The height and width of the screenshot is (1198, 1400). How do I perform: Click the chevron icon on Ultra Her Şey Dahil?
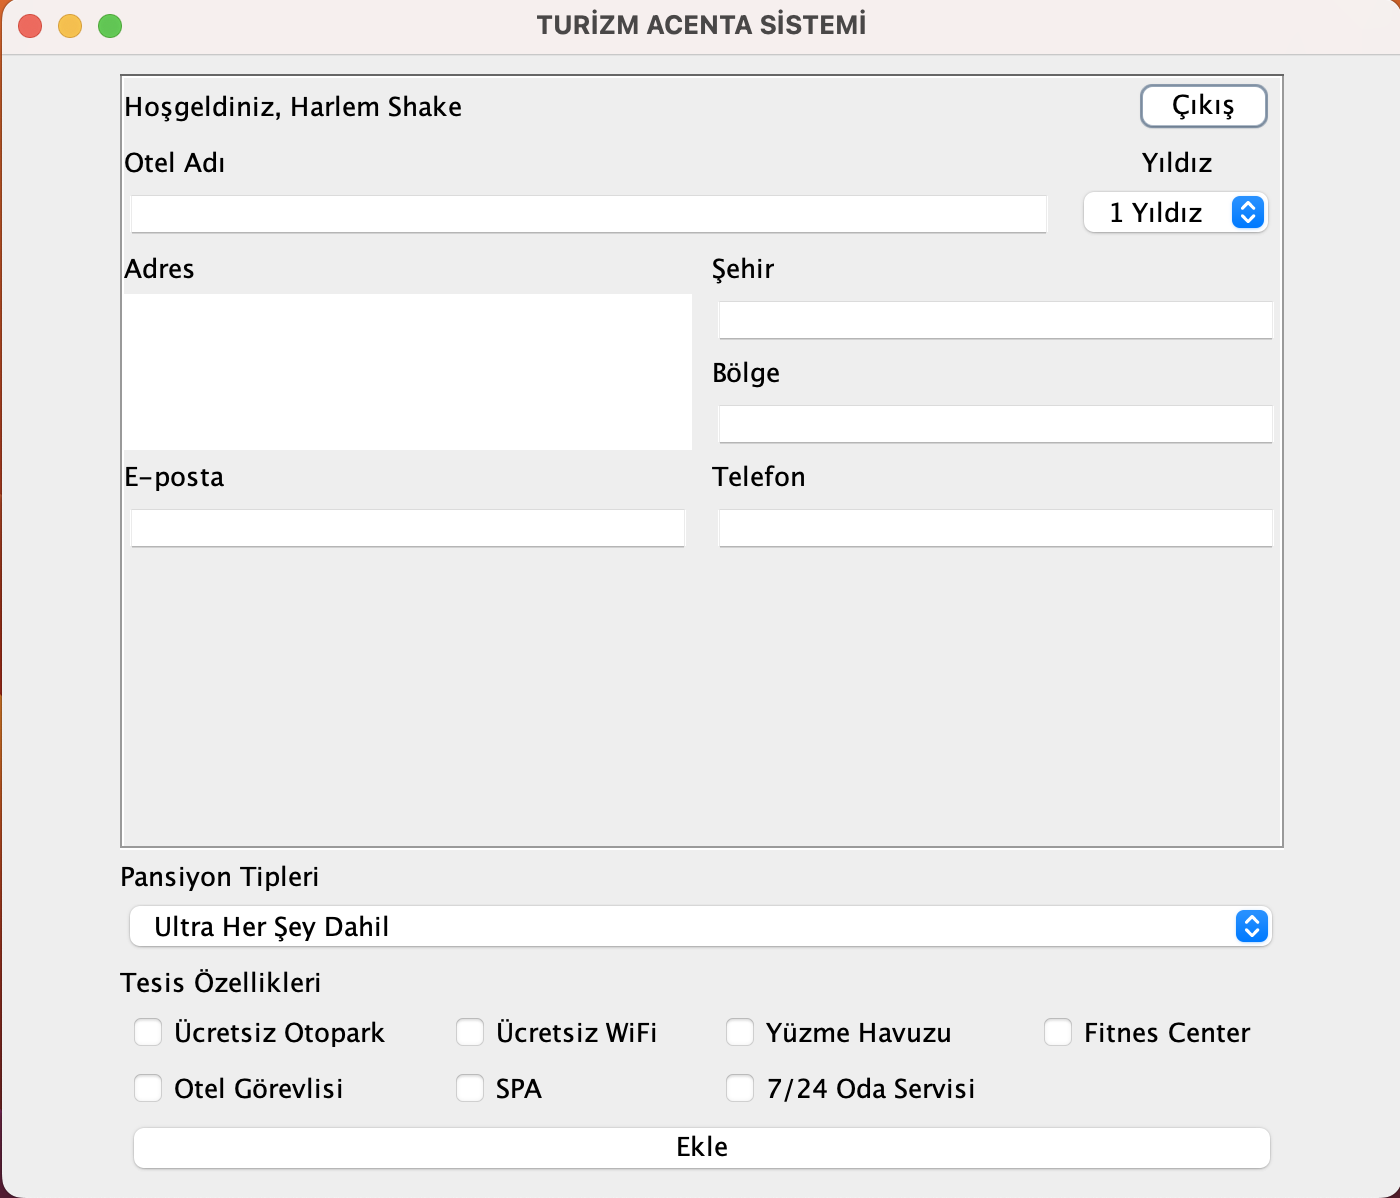coord(1248,927)
